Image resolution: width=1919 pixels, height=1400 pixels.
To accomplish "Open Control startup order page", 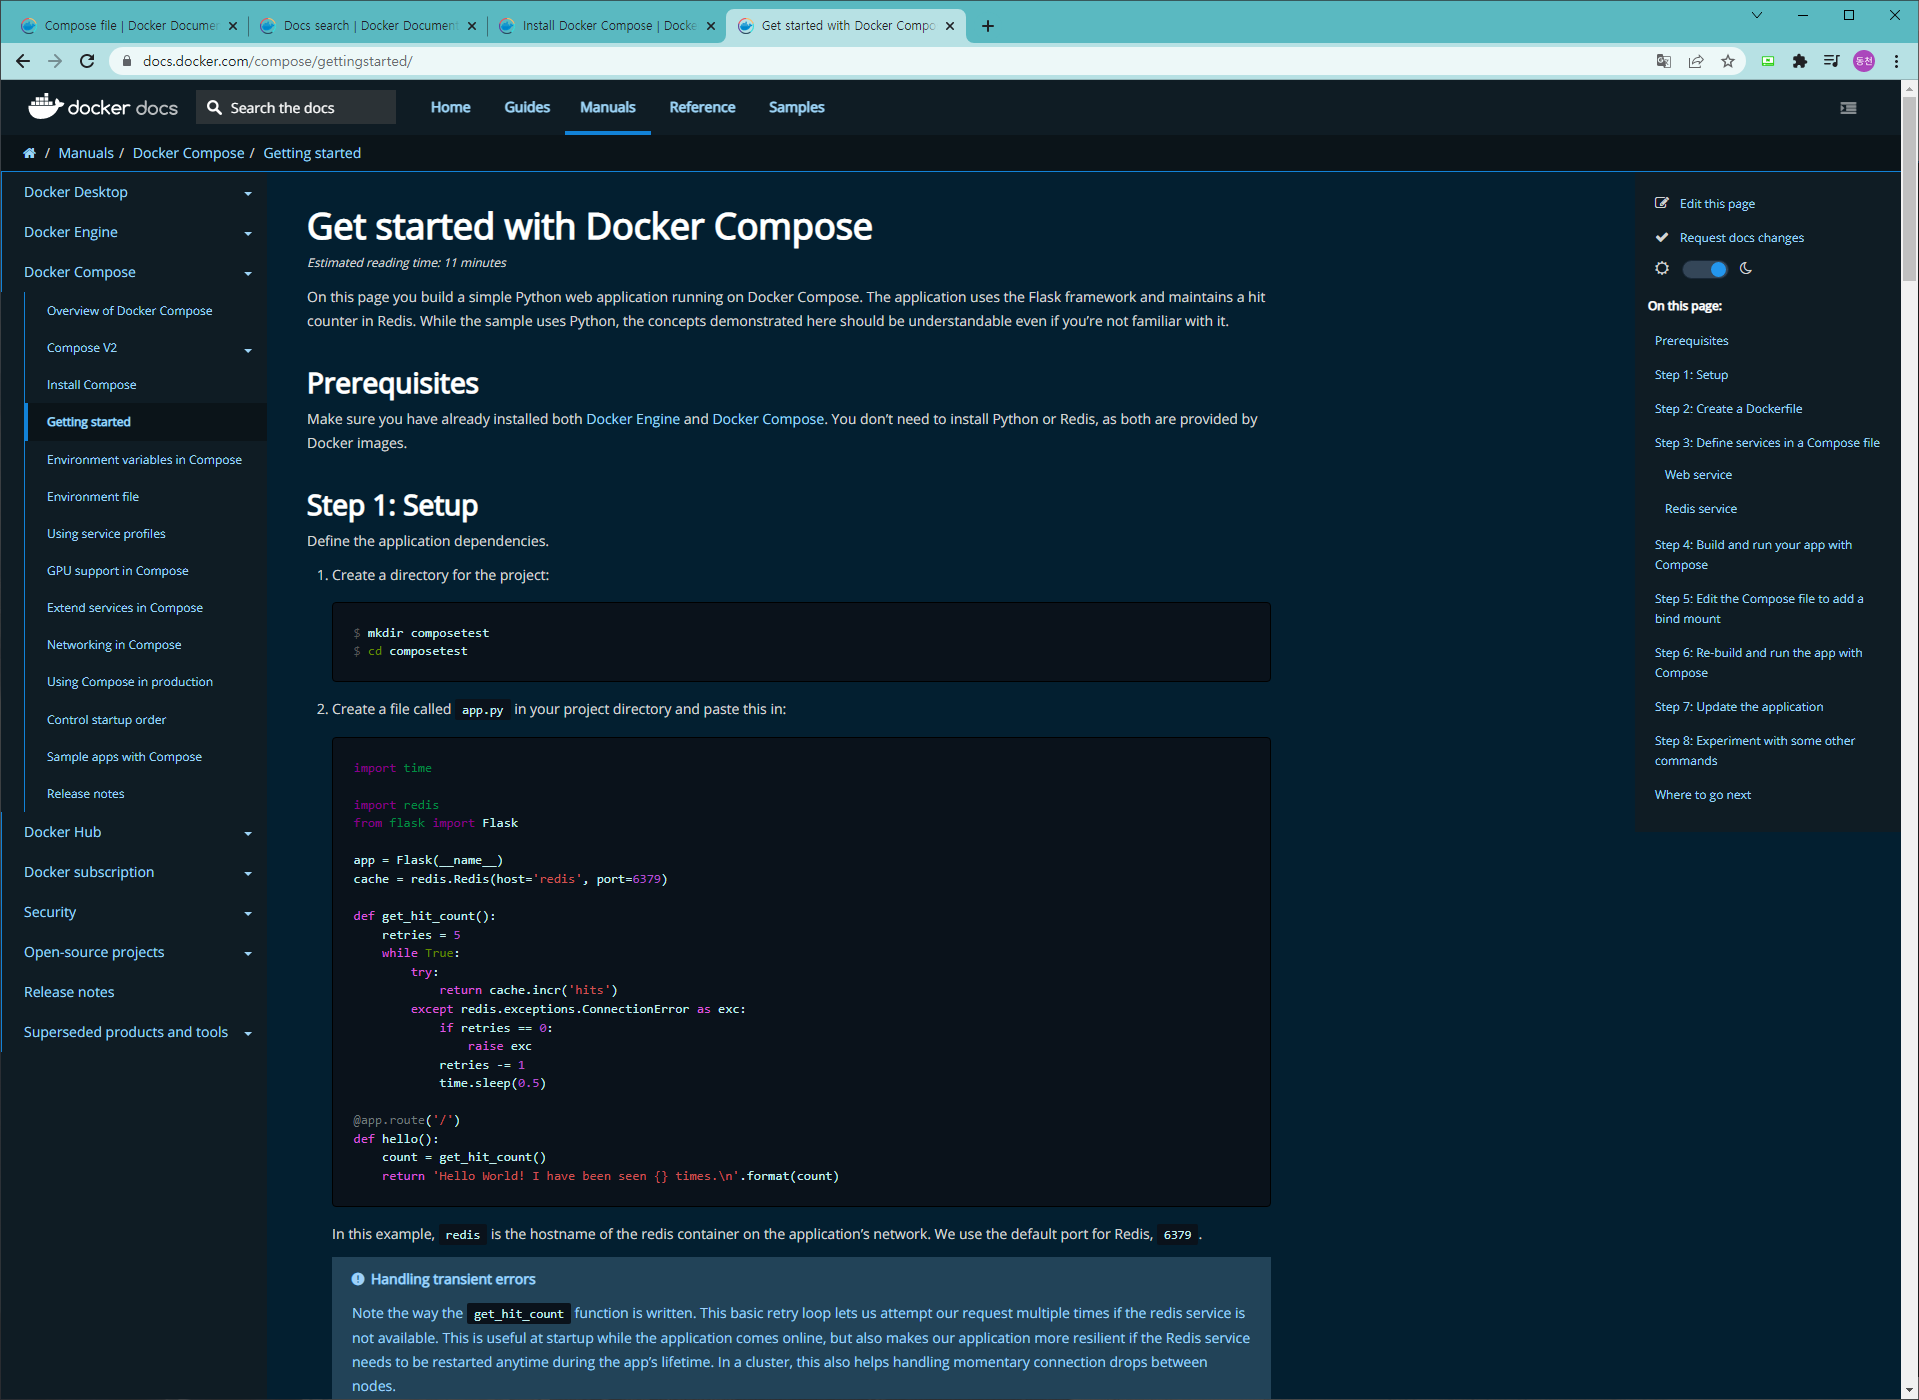I will 107,720.
